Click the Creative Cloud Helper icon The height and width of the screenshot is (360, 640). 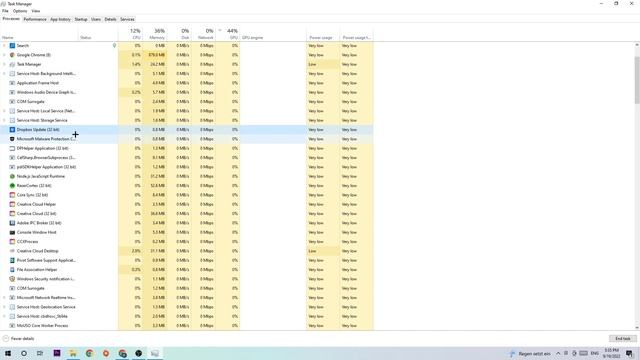[12, 204]
